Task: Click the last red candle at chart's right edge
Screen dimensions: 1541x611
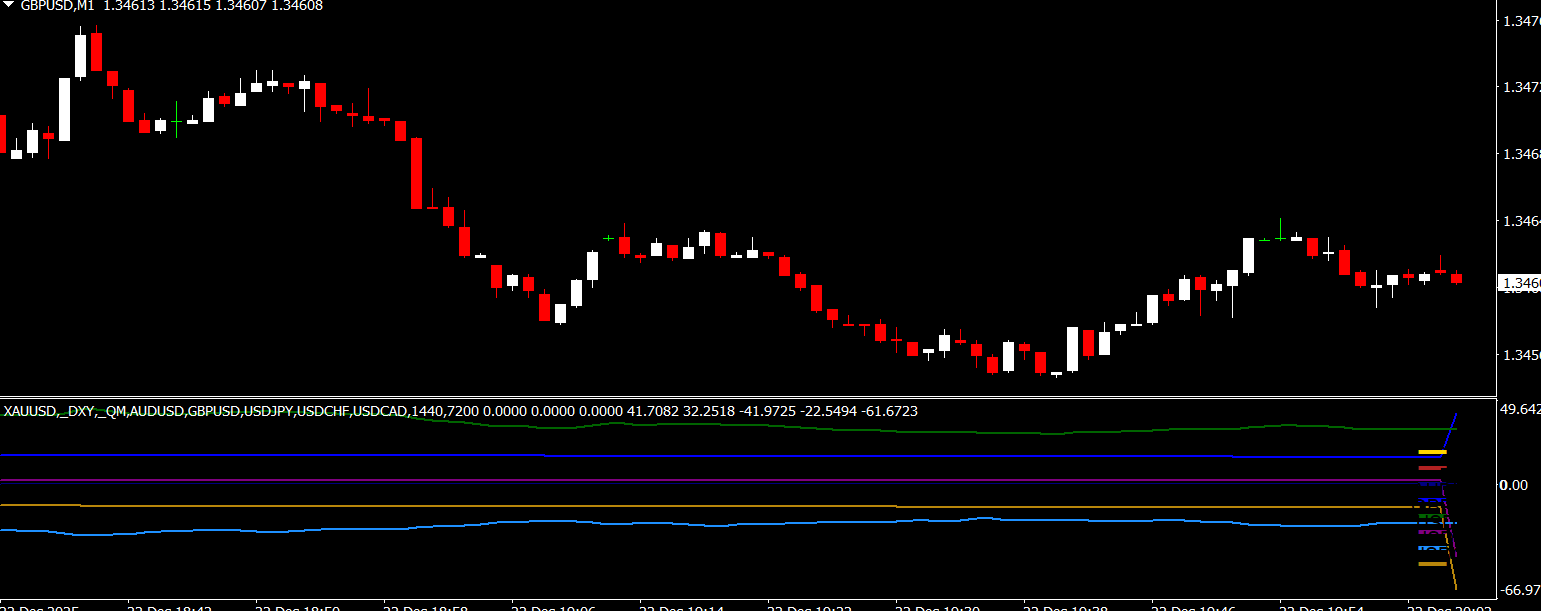Action: pyautogui.click(x=1456, y=278)
